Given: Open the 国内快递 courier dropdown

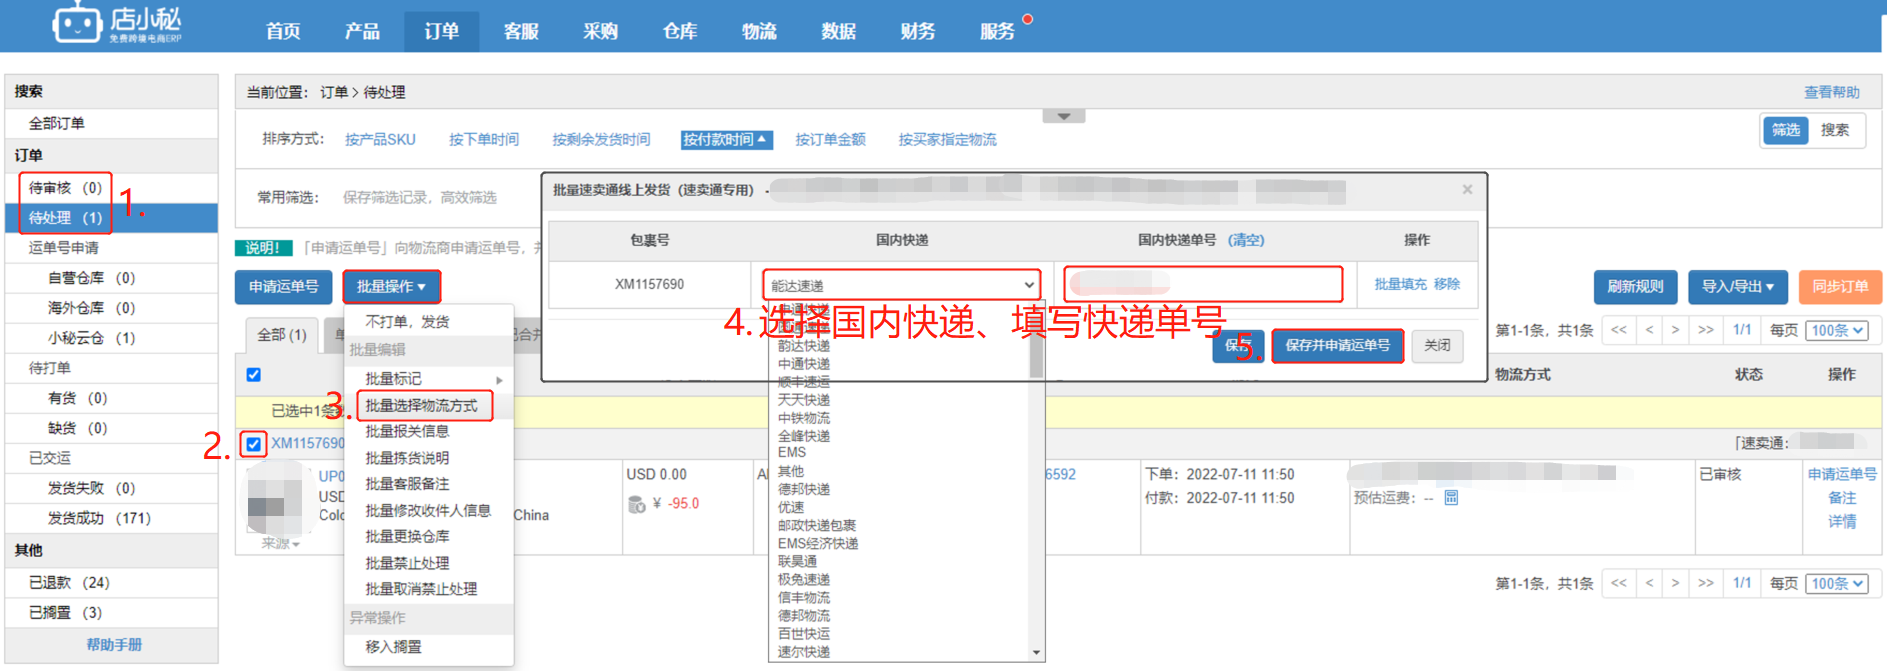Looking at the screenshot, I should 901,285.
